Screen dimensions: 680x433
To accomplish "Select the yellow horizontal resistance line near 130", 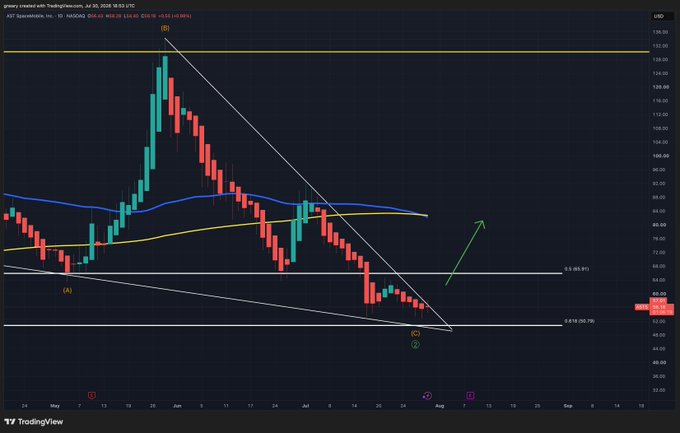I will click(327, 52).
